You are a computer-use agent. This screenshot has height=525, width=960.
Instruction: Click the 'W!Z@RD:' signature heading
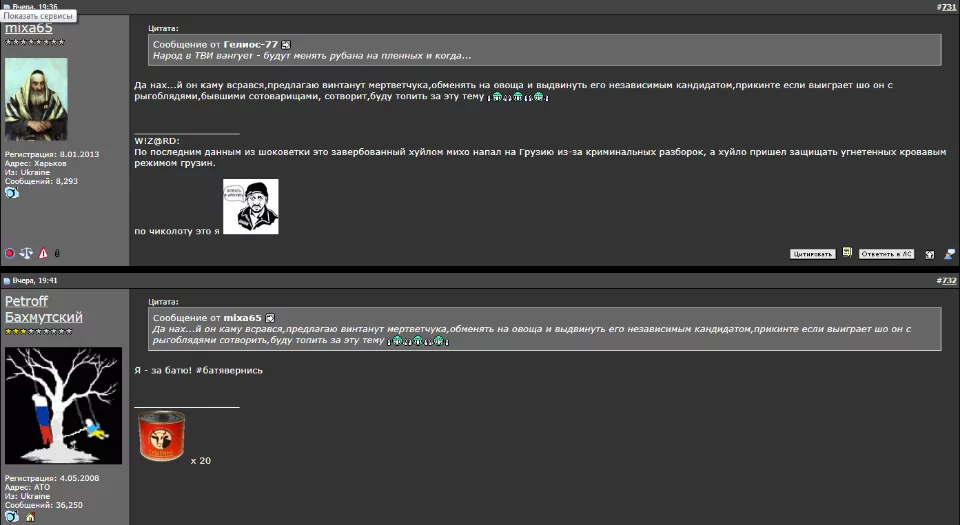click(157, 141)
